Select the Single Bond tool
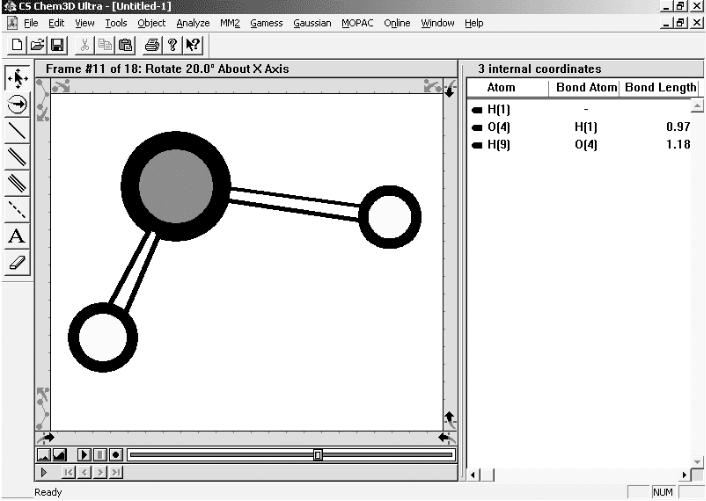 point(17,131)
